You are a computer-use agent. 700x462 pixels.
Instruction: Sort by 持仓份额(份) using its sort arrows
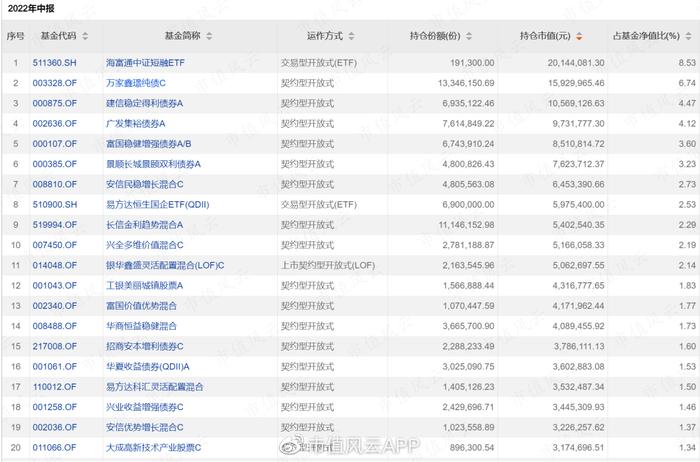469,36
